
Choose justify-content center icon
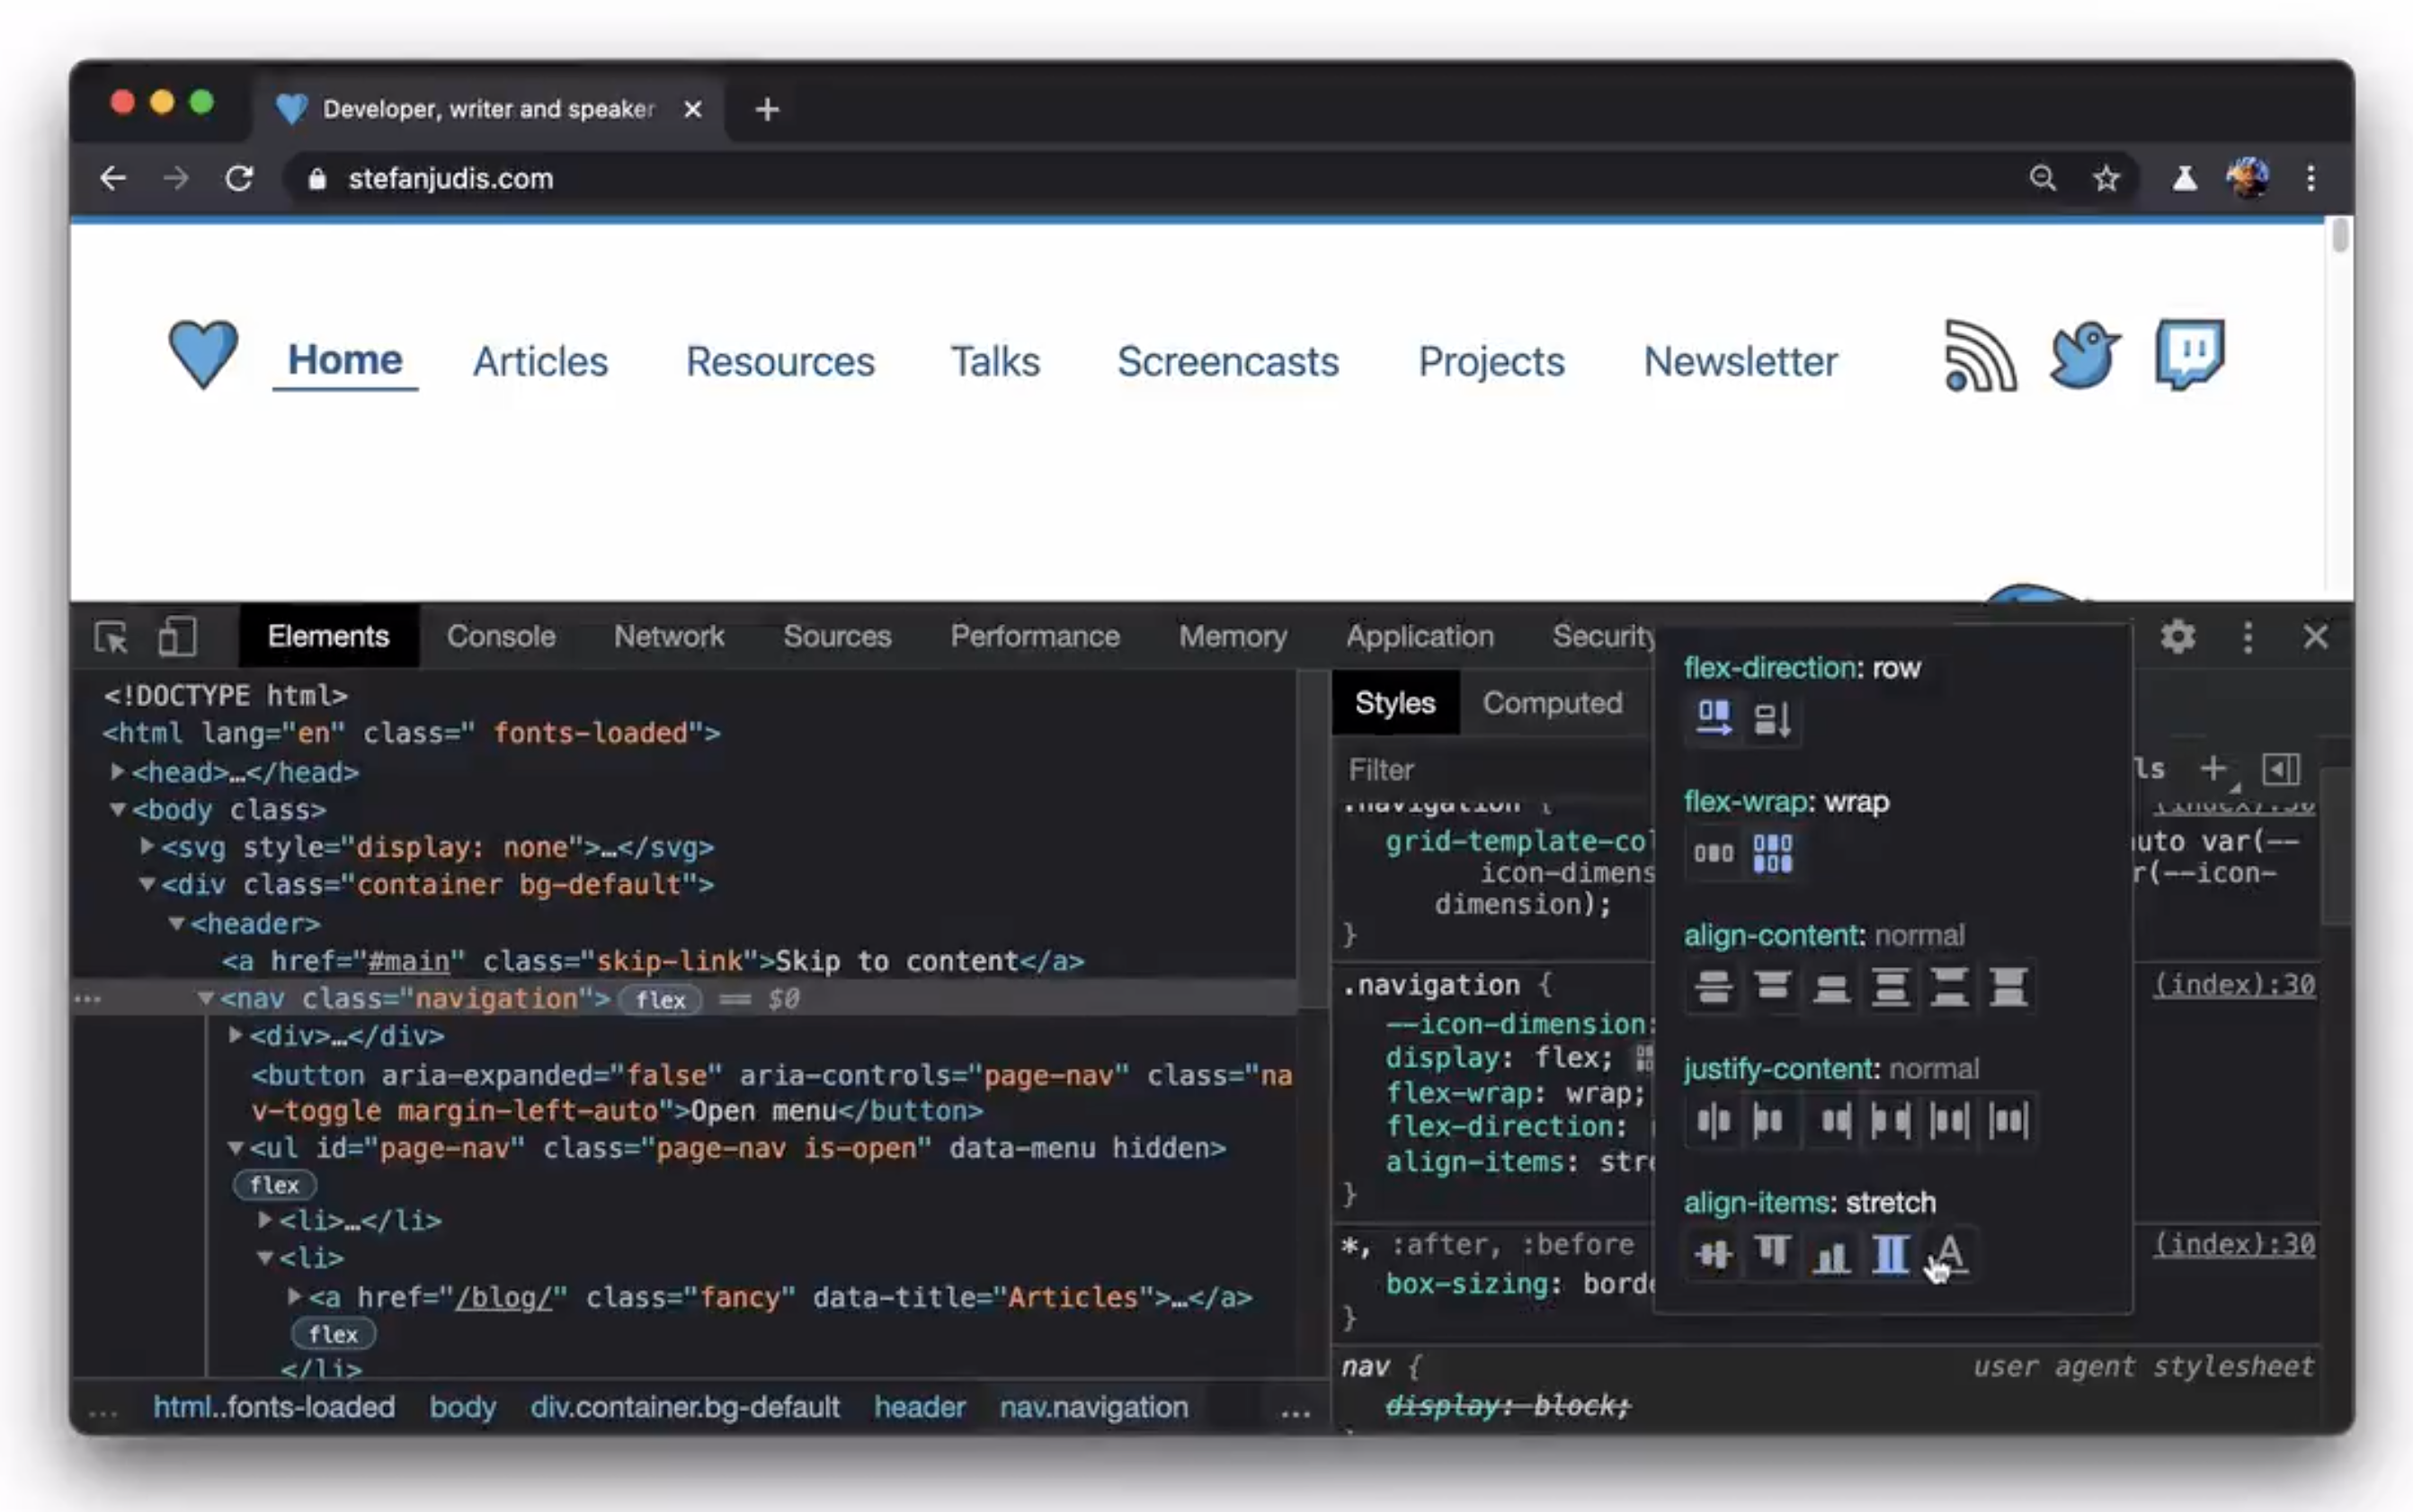(x=1713, y=1120)
